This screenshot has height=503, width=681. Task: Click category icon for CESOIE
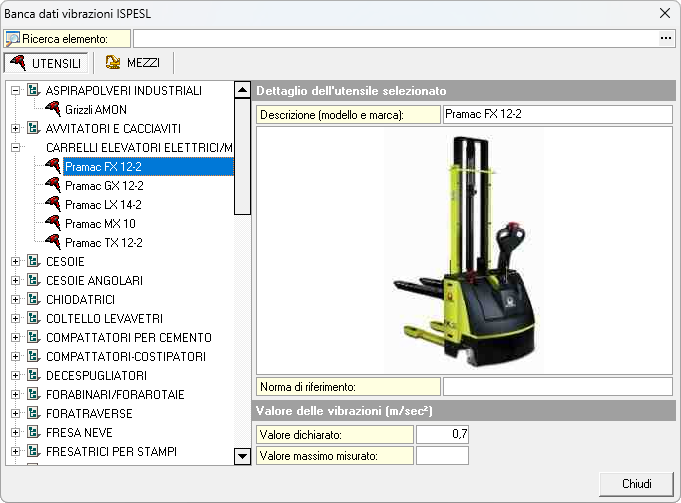pos(33,262)
